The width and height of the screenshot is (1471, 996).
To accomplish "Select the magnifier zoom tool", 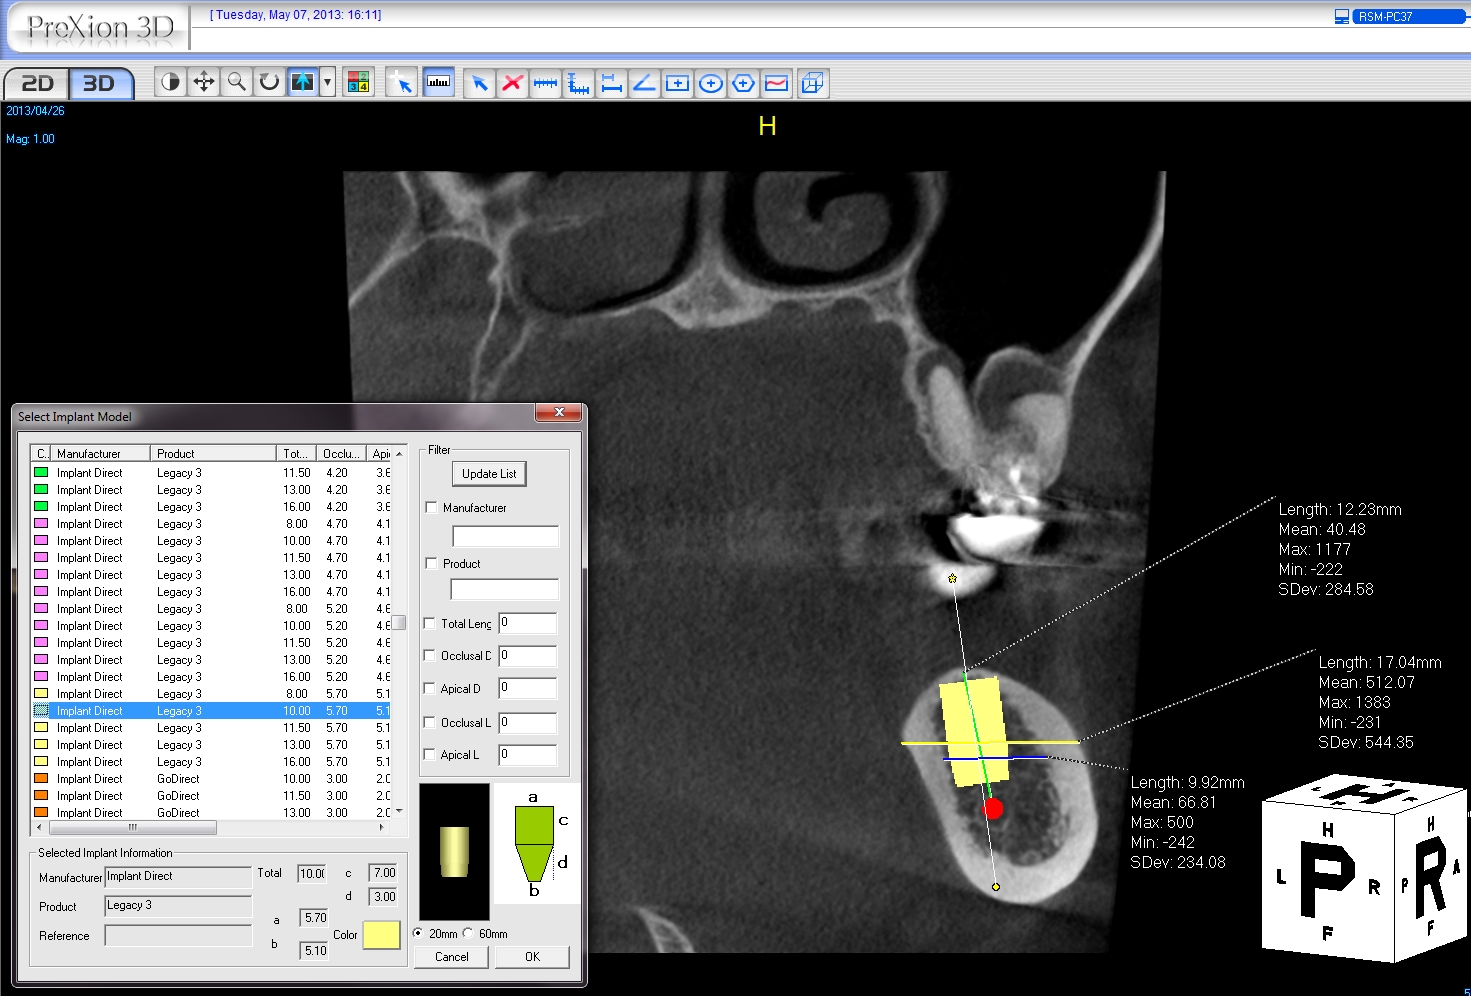I will 237,82.
